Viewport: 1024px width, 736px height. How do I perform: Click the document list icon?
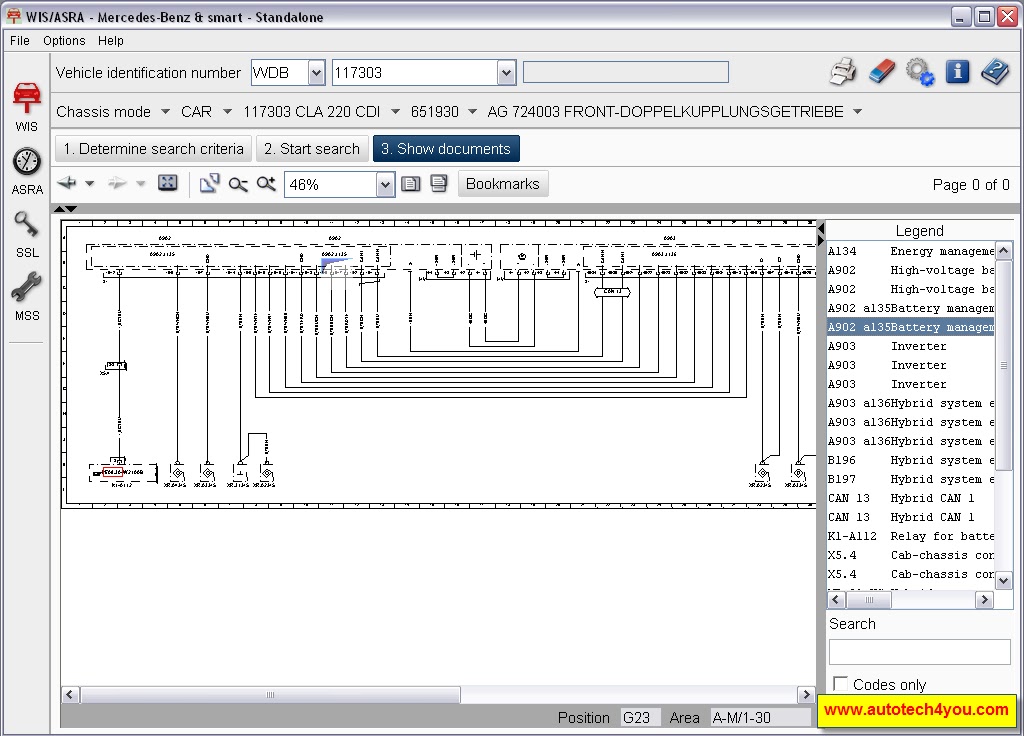[x=410, y=184]
